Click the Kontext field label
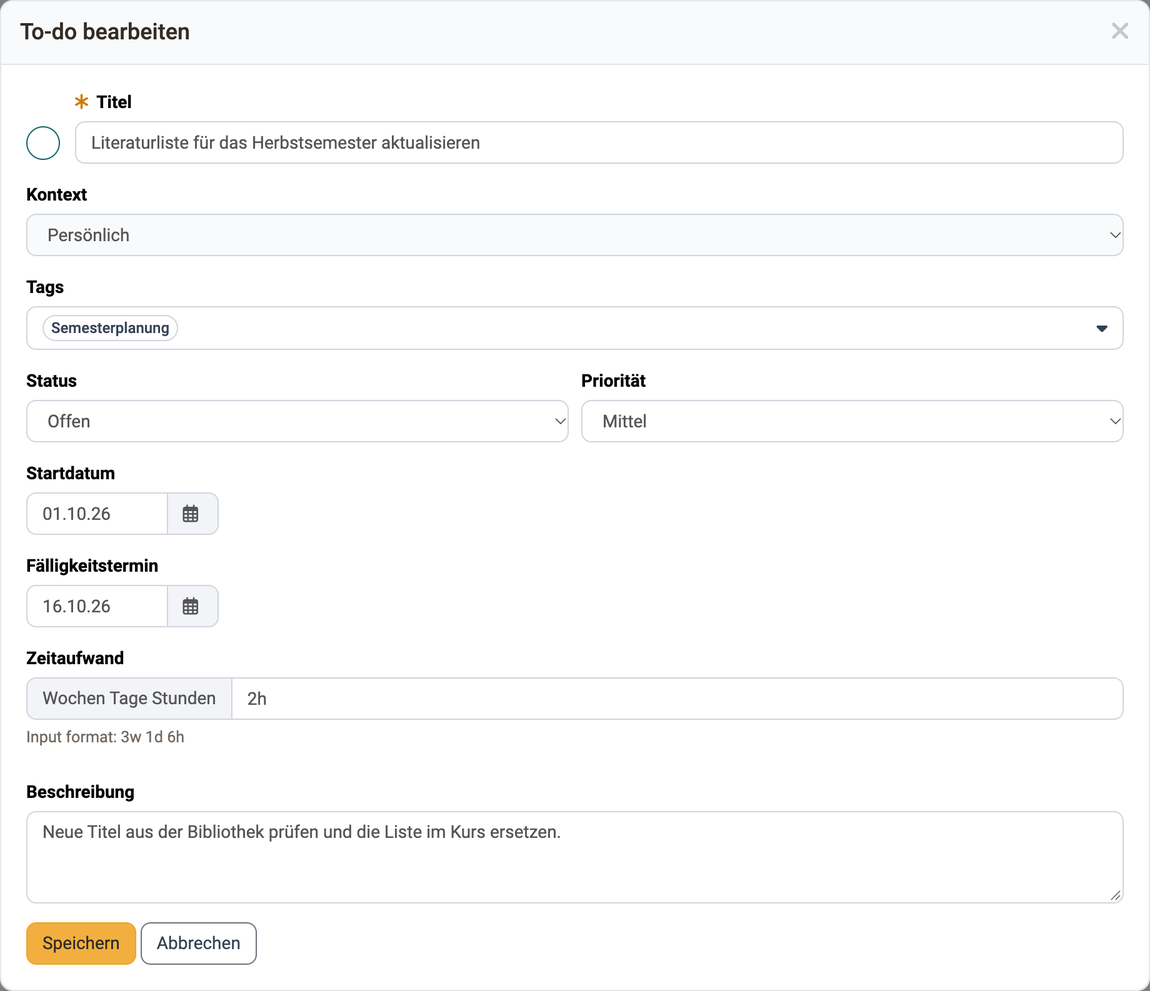1150x991 pixels. (x=56, y=194)
